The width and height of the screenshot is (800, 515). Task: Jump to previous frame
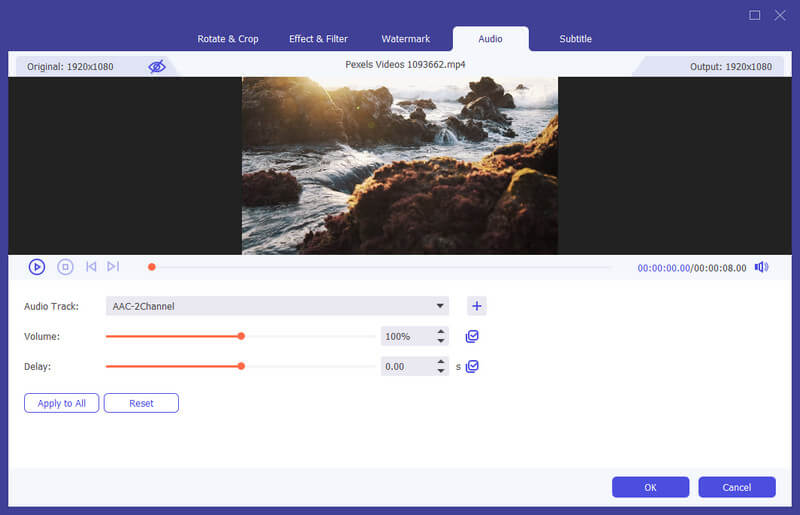91,266
